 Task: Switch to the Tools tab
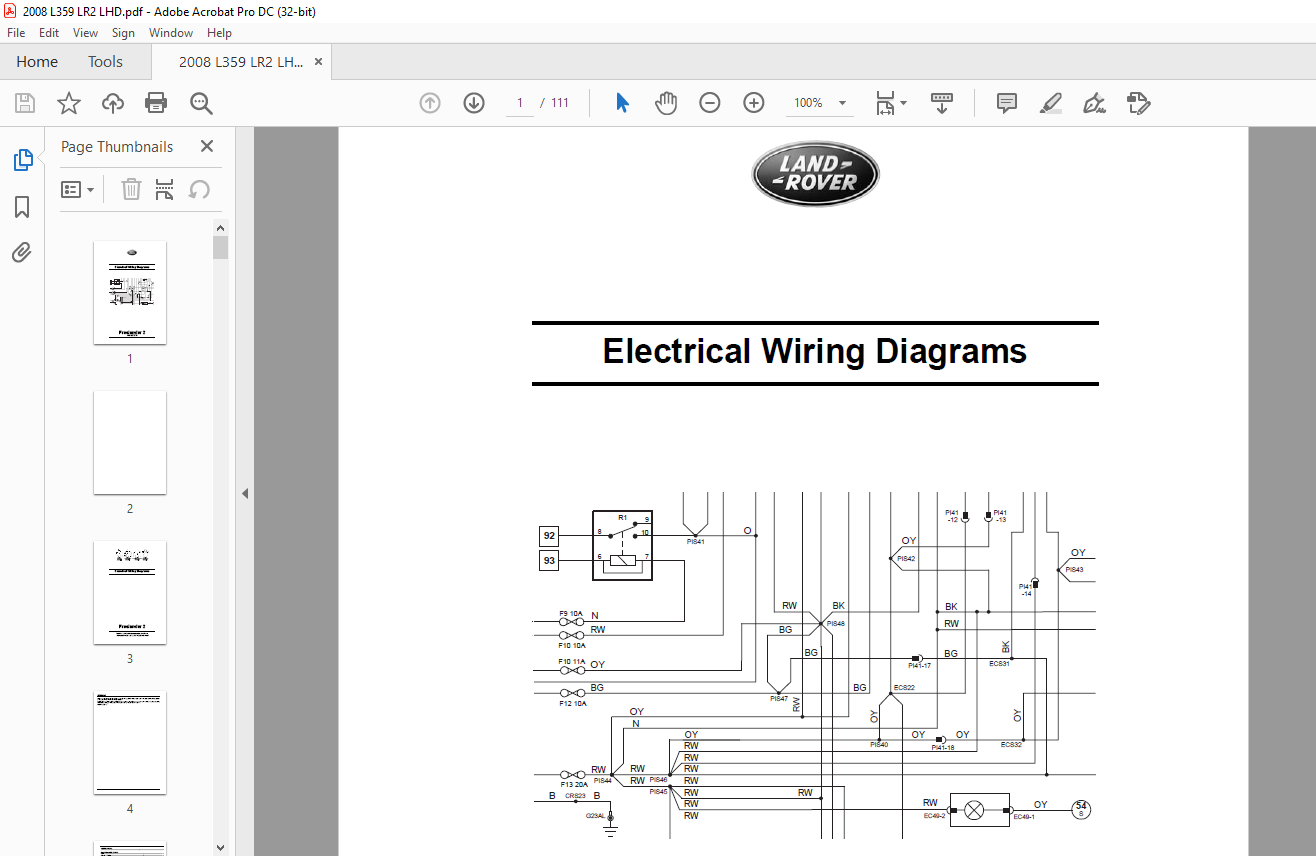click(x=105, y=62)
